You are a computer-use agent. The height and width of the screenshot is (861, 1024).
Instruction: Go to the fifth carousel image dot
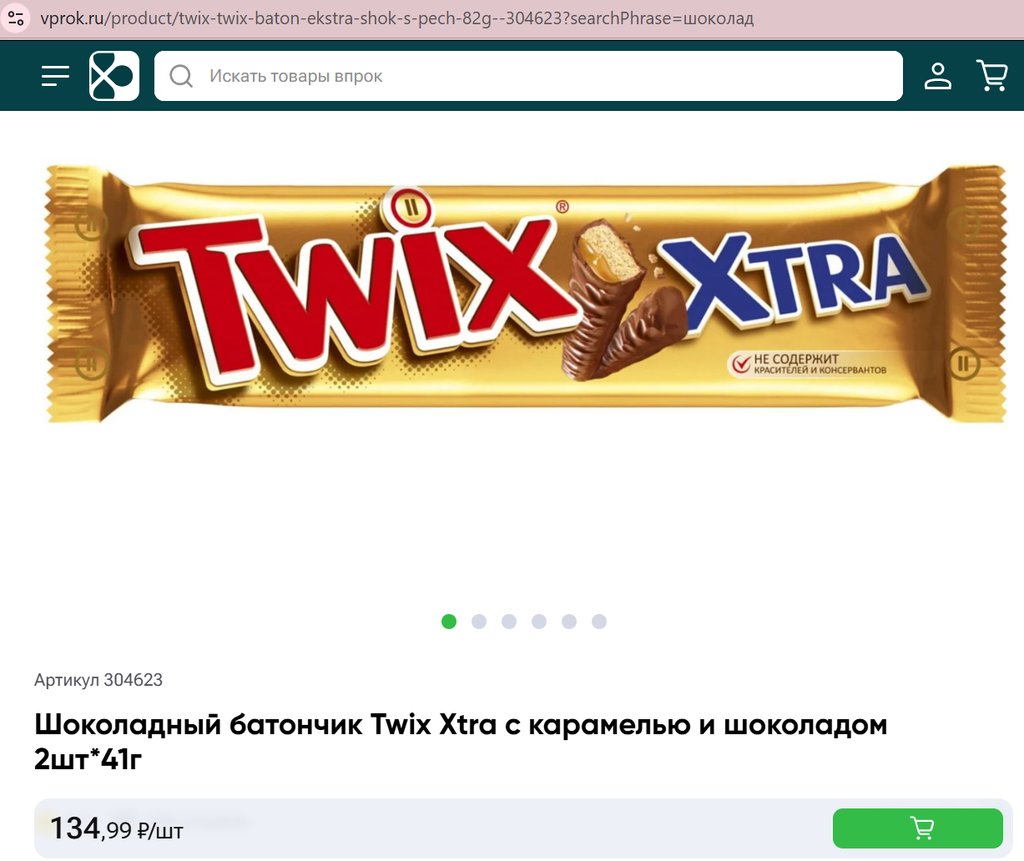[x=569, y=621]
